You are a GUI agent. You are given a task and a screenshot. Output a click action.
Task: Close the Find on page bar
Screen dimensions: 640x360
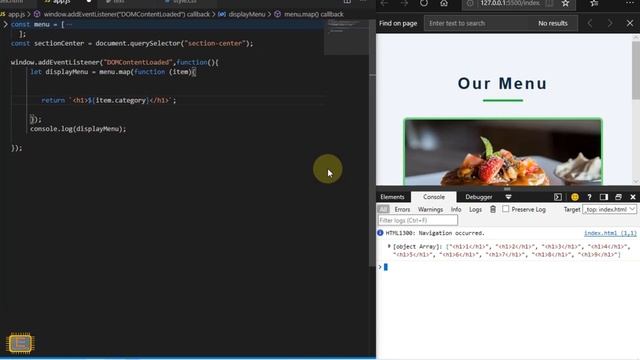click(x=630, y=23)
